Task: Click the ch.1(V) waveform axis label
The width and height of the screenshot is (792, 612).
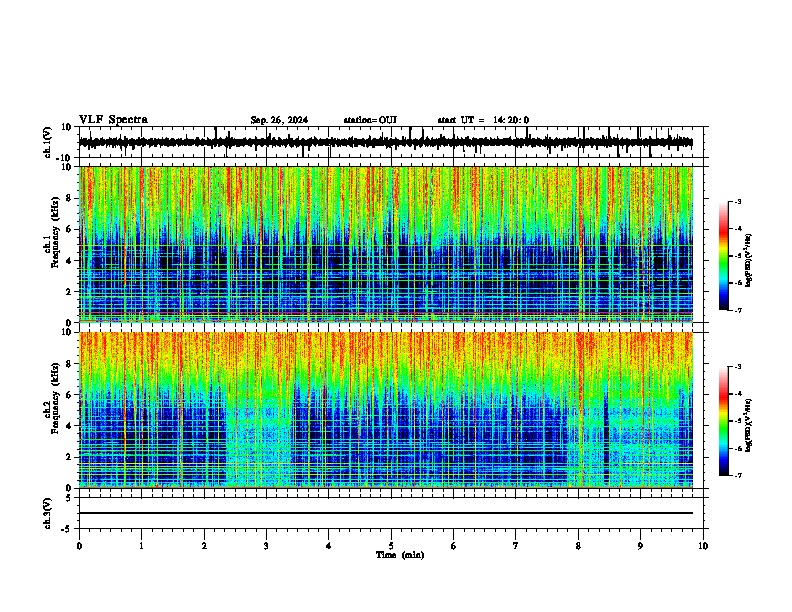Action: click(47, 142)
